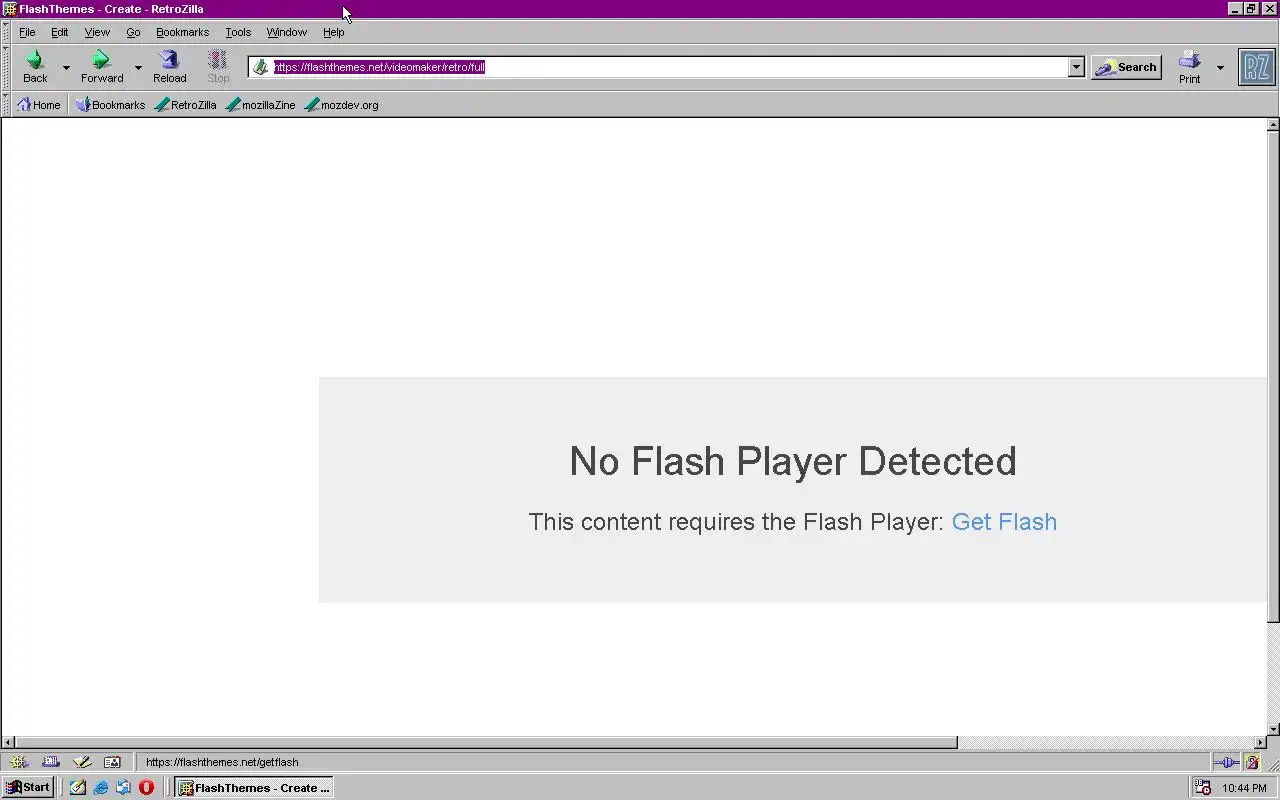1280x800 pixels.
Task: Collapse the personal toolbar grippy
Action: pyautogui.click(x=6, y=104)
